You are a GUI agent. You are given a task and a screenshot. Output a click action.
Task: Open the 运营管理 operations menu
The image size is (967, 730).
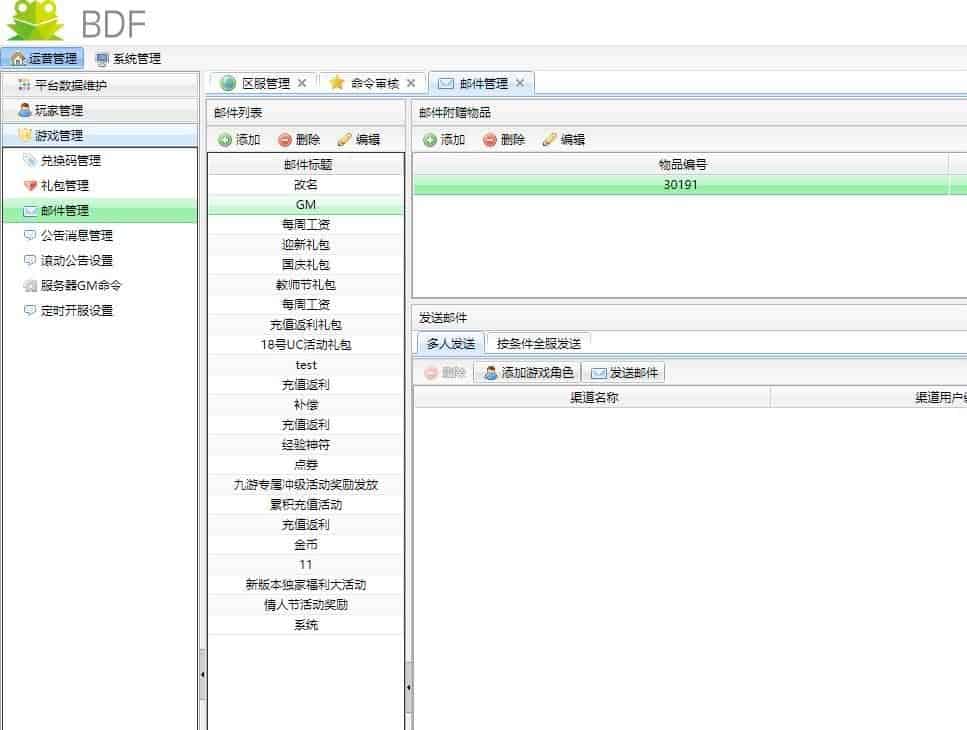click(x=42, y=59)
